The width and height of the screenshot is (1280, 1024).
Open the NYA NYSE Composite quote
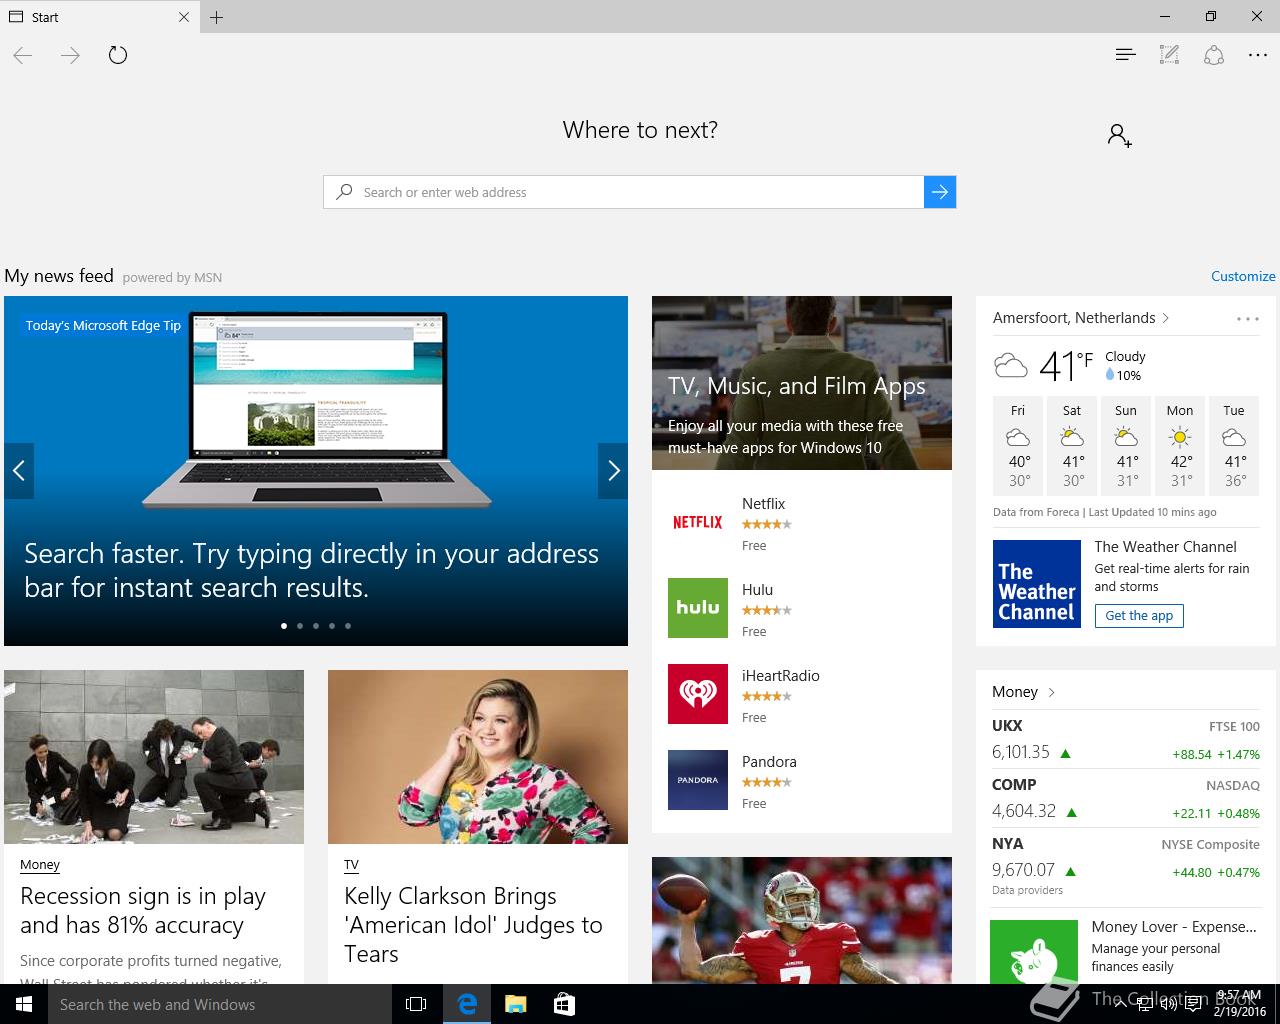click(x=1126, y=858)
